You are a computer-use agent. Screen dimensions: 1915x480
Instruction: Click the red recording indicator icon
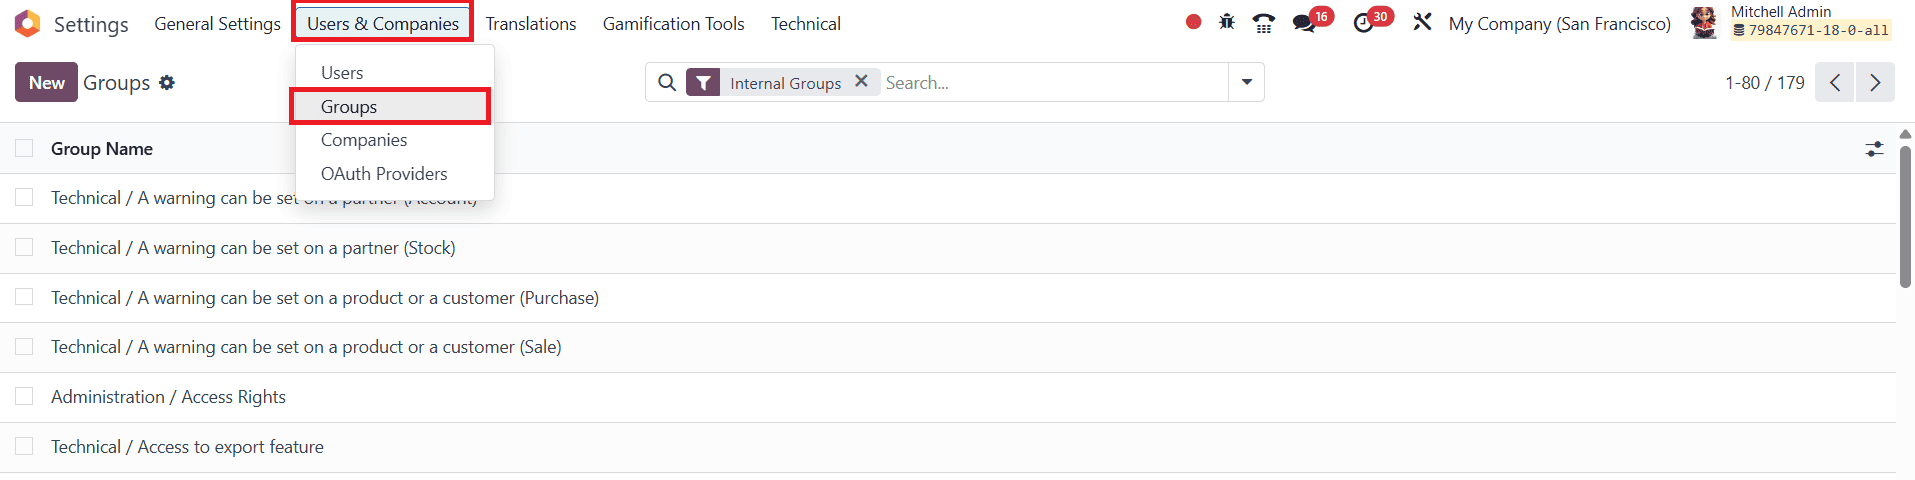1193,22
